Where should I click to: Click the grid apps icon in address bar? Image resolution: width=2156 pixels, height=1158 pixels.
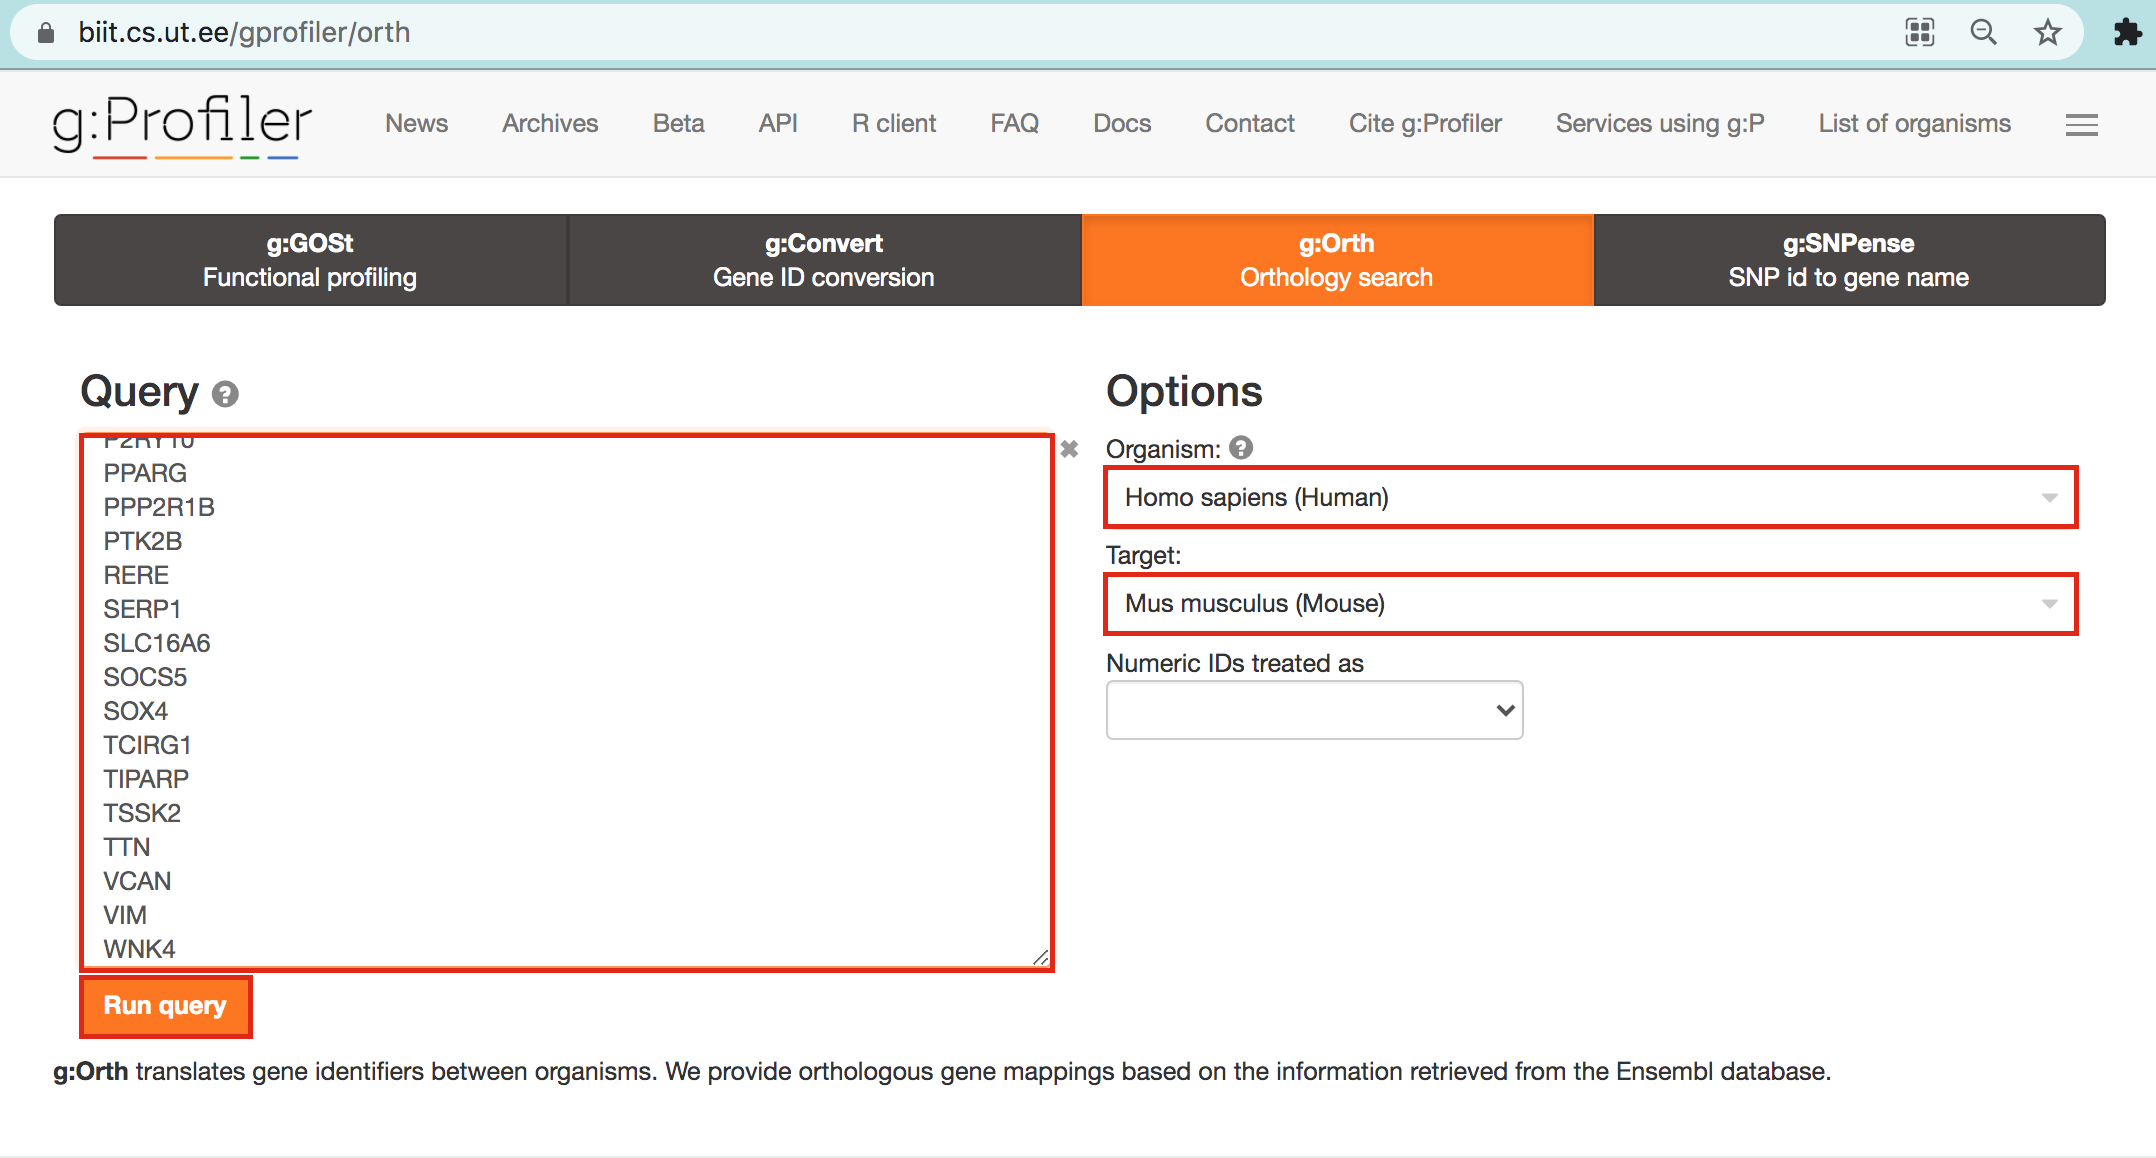(x=1919, y=32)
